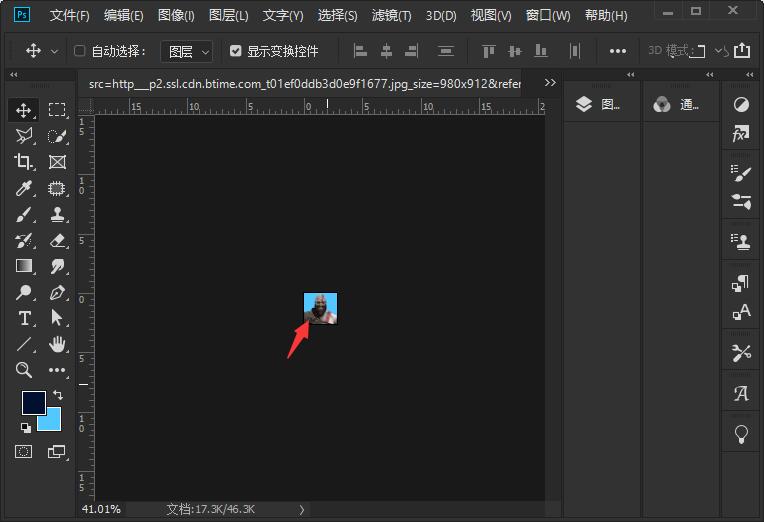Open the Move tool preset picker arrow
764x522 pixels.
tap(55, 51)
